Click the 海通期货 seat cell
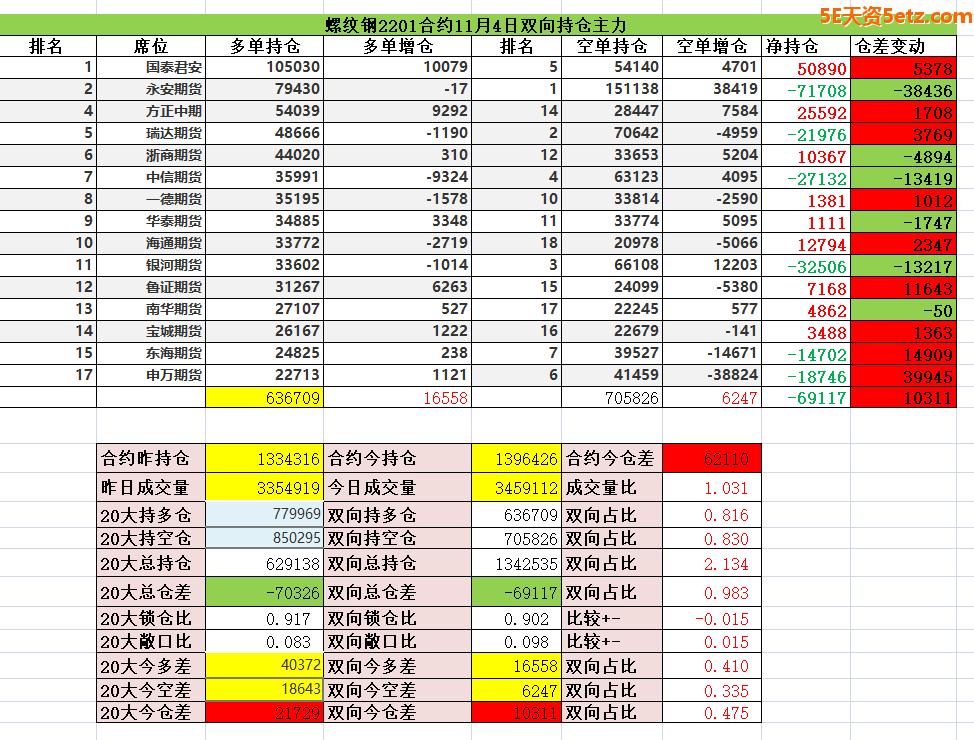This screenshot has height=740, width=974. pyautogui.click(x=151, y=243)
